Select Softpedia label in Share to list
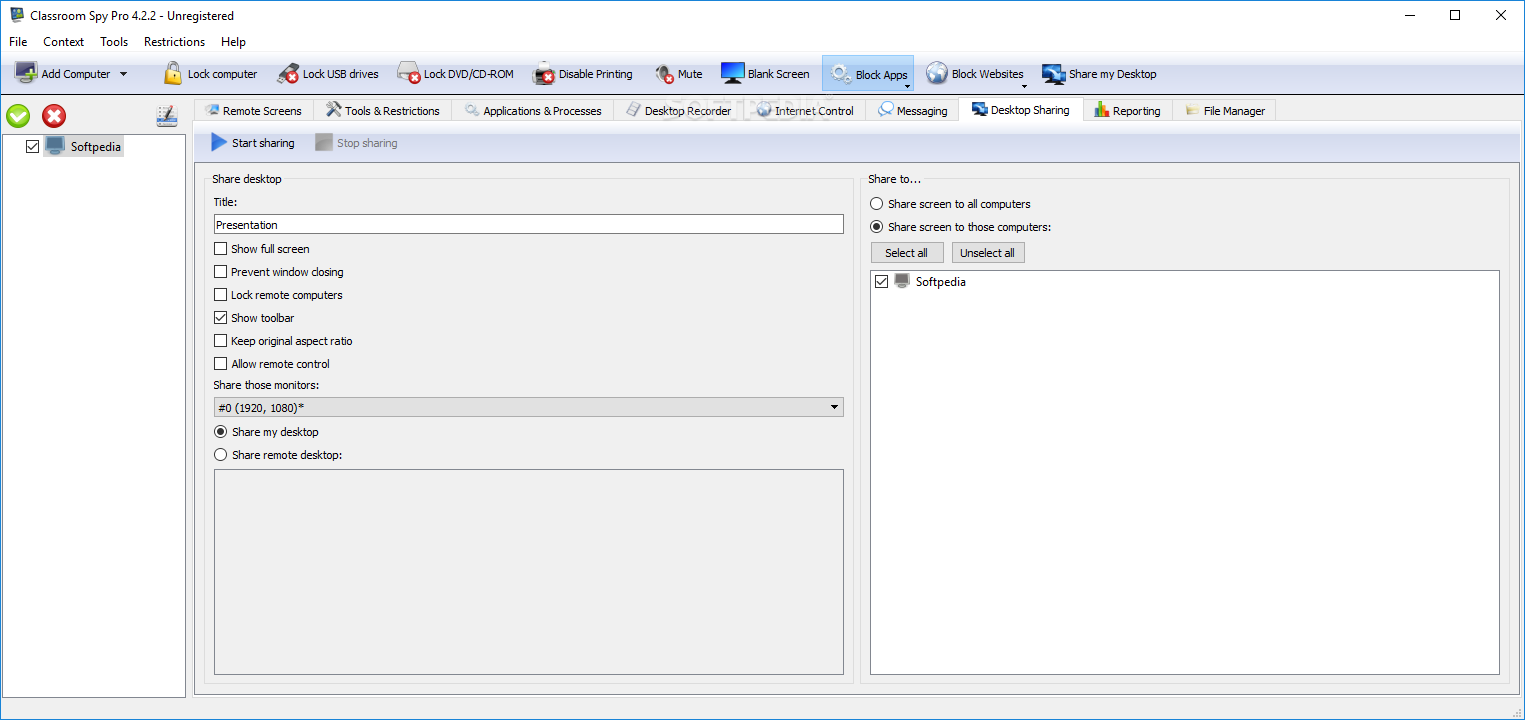1525x720 pixels. pos(941,282)
